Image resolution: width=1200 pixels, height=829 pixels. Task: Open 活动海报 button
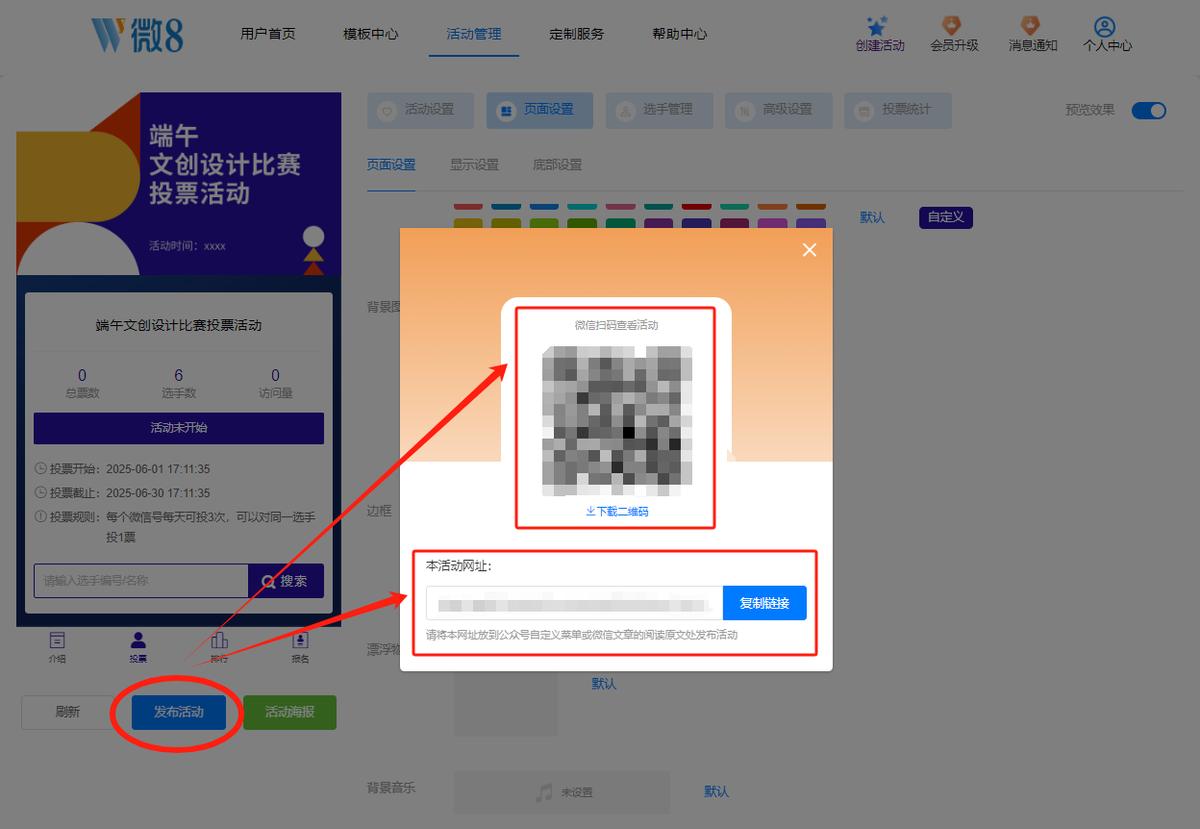click(x=290, y=712)
